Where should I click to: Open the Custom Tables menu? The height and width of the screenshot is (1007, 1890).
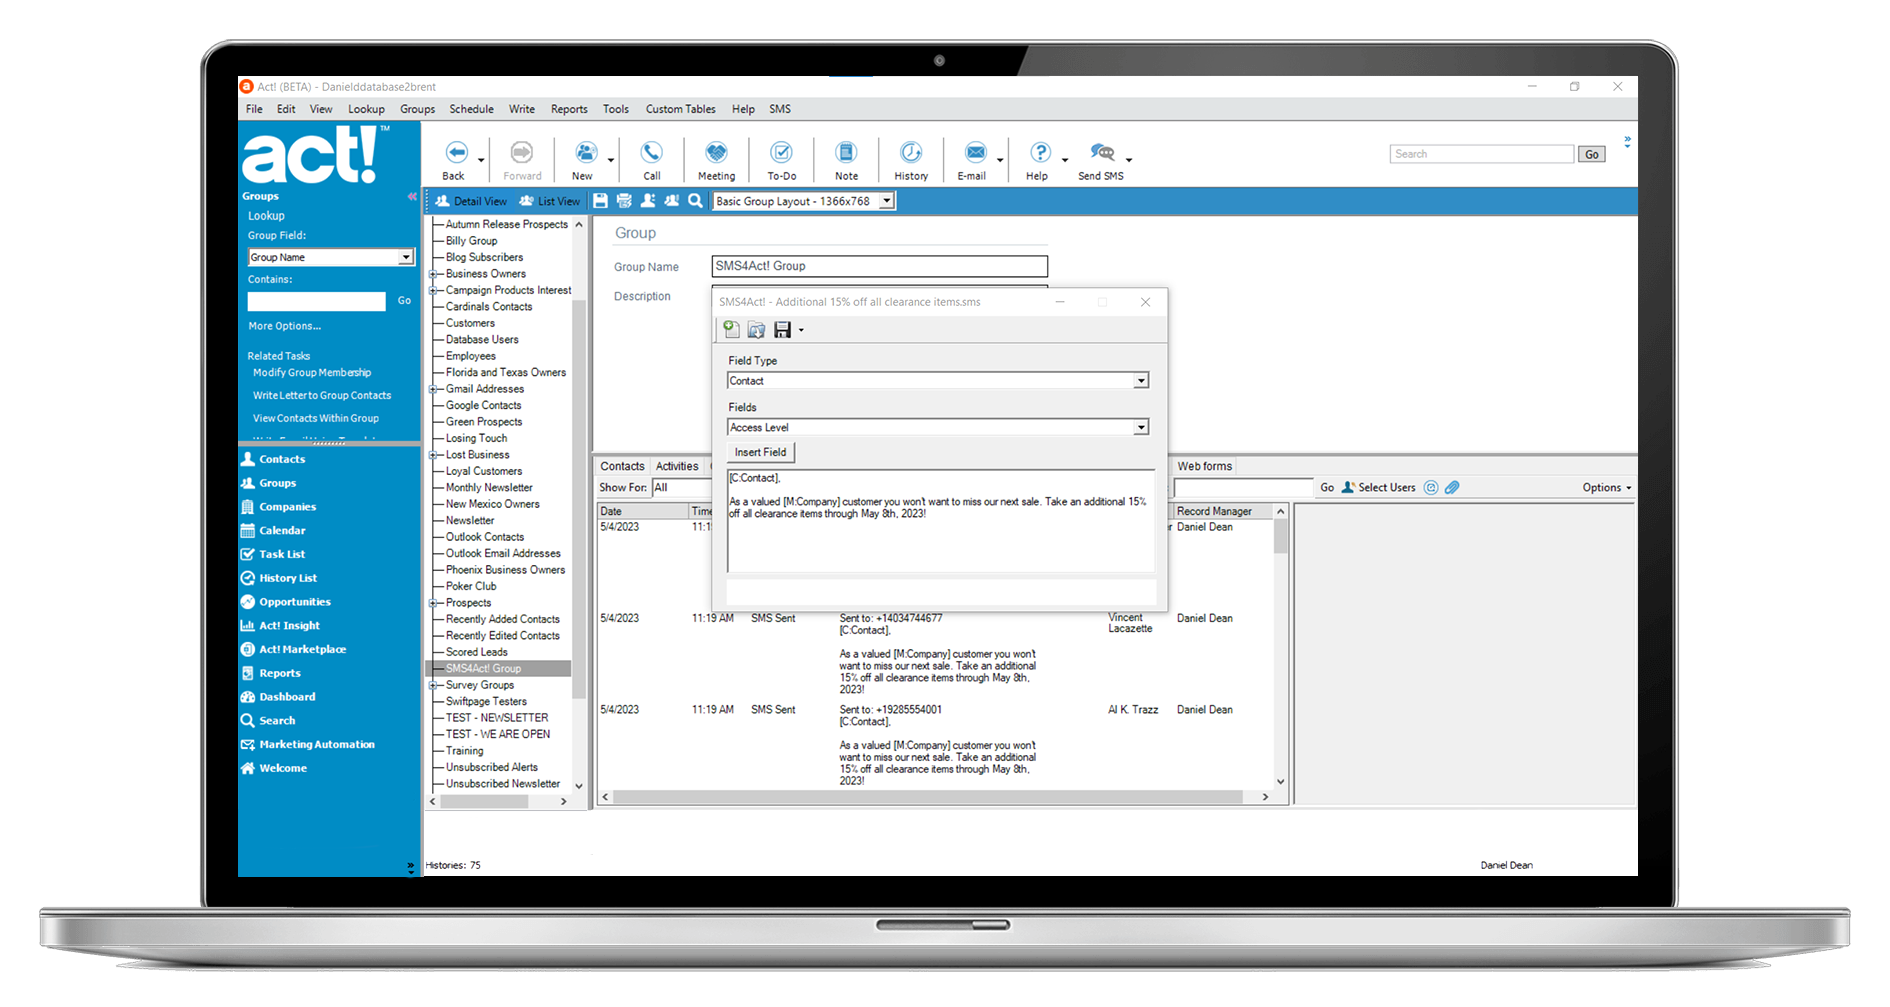[x=680, y=109]
